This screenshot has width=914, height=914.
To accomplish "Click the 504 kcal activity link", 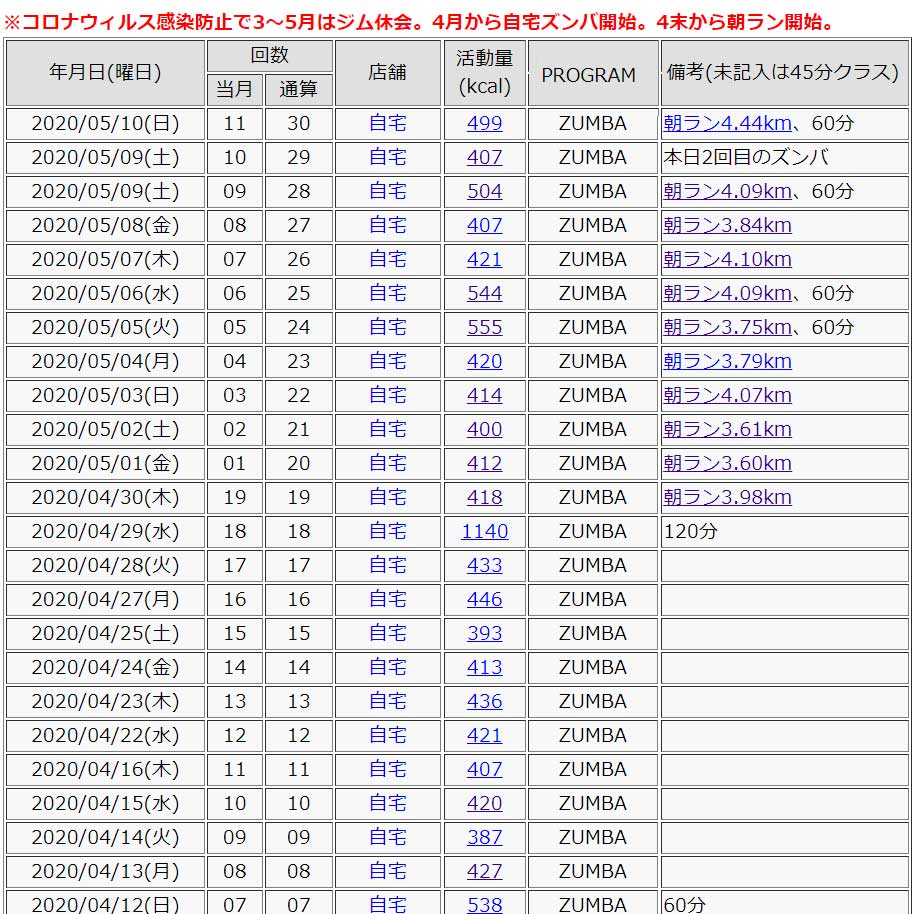I will [x=484, y=192].
